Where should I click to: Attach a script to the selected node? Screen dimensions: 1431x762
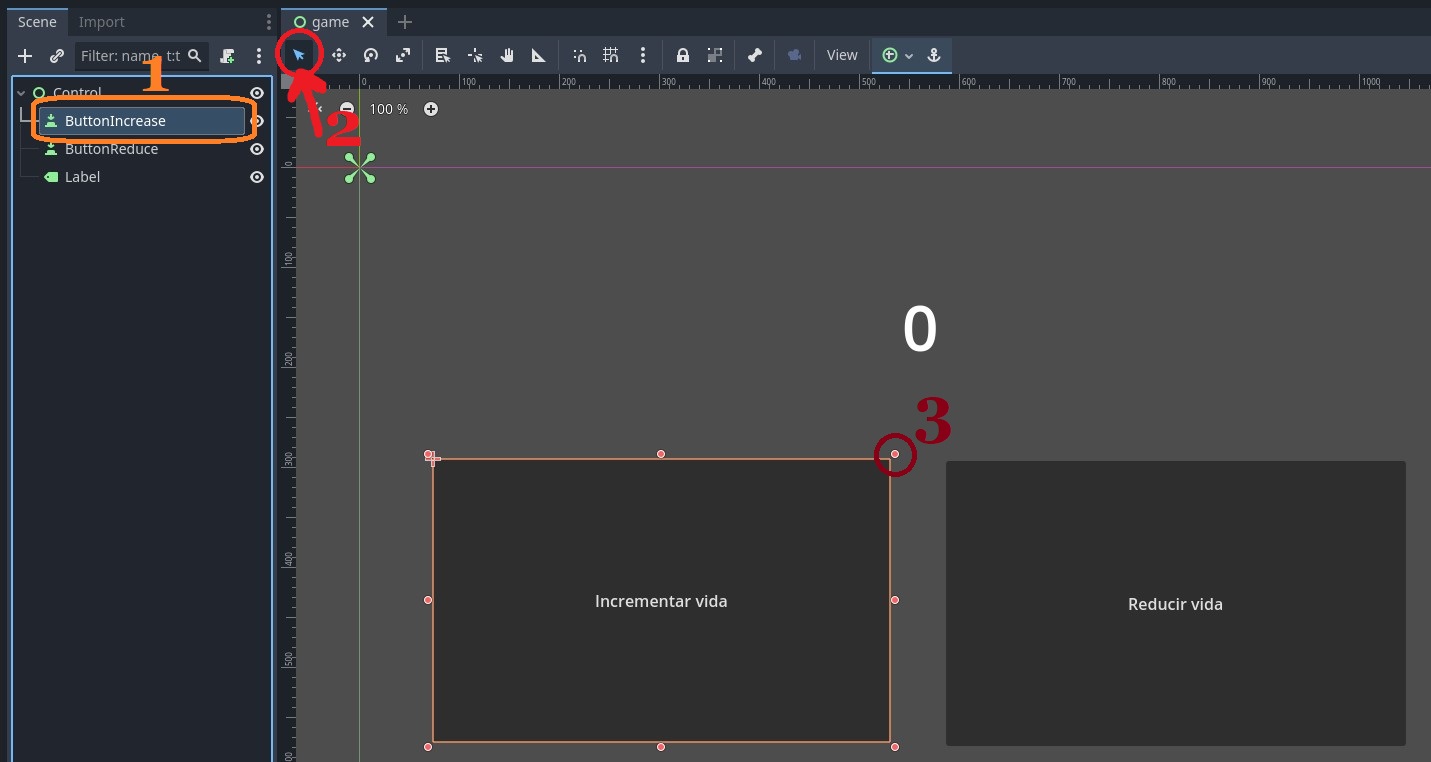pyautogui.click(x=228, y=56)
